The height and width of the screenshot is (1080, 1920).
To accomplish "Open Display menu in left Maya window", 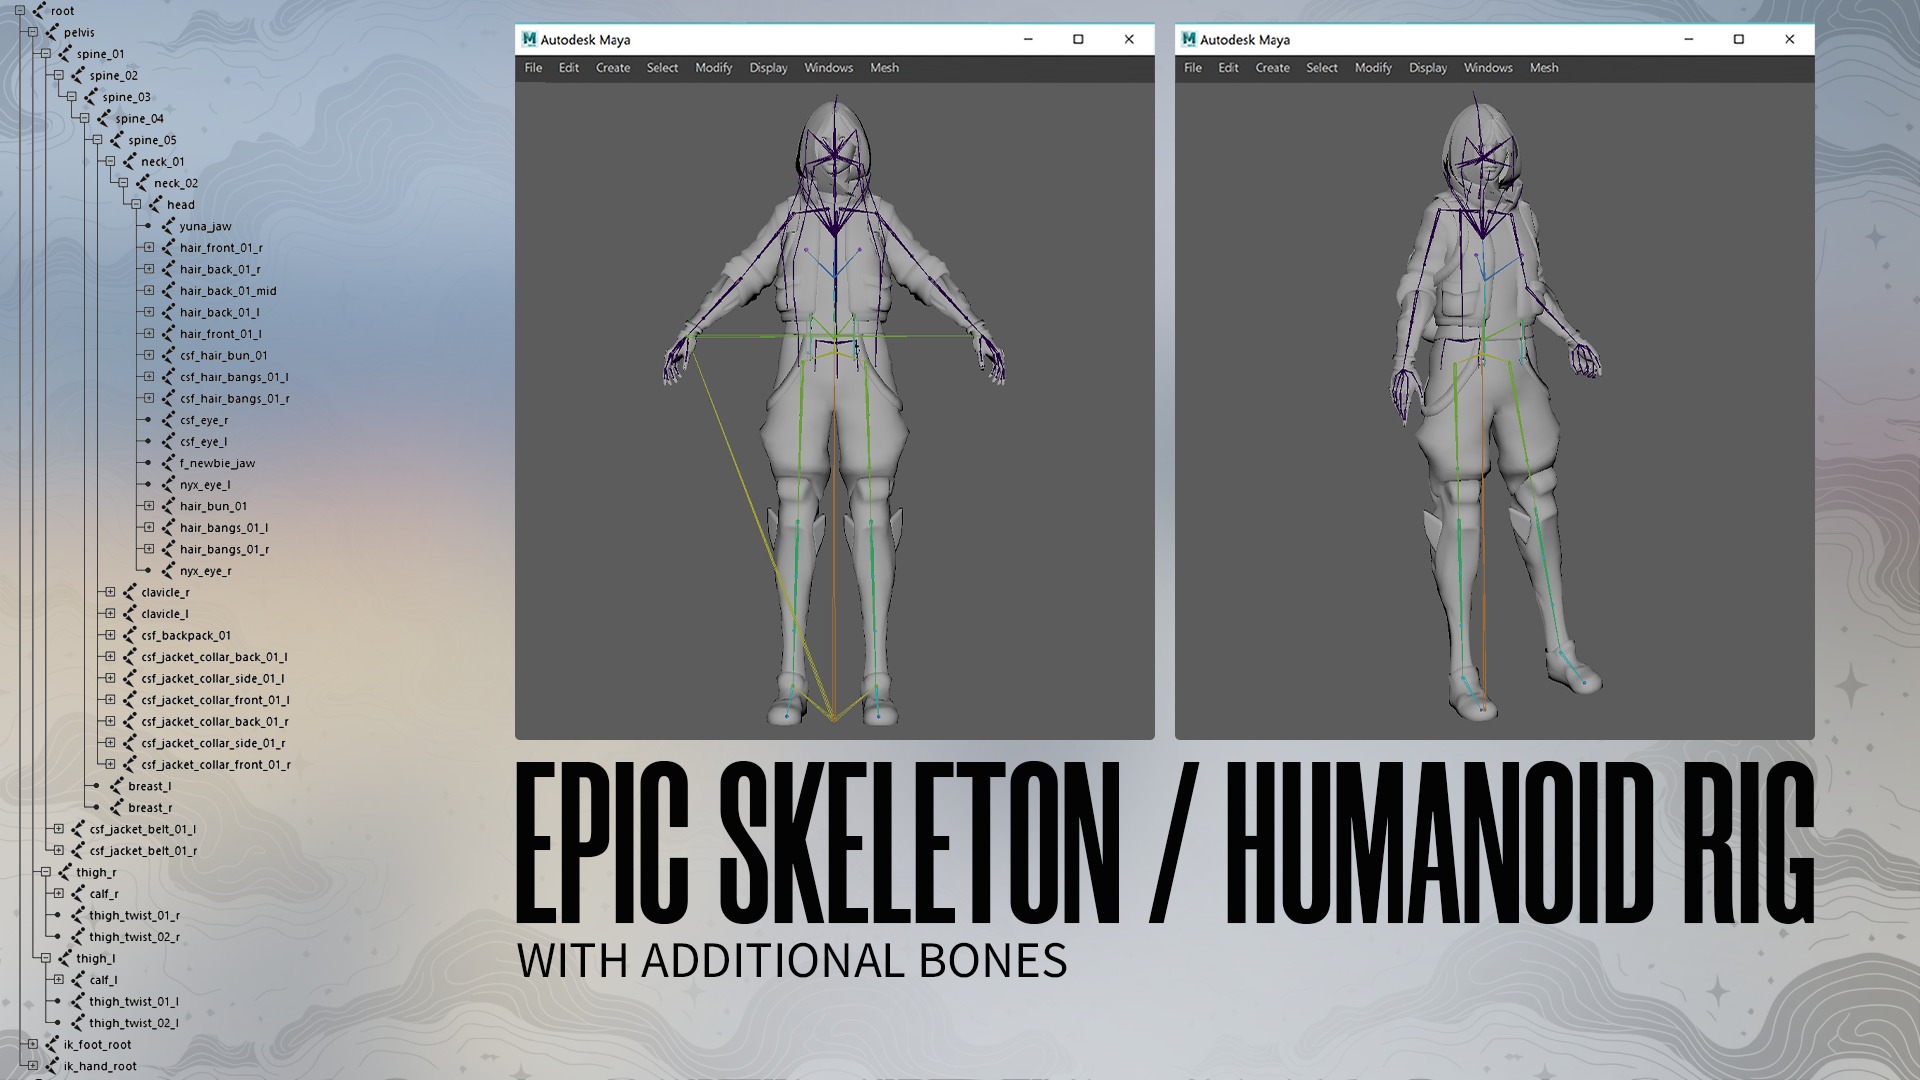I will (768, 68).
